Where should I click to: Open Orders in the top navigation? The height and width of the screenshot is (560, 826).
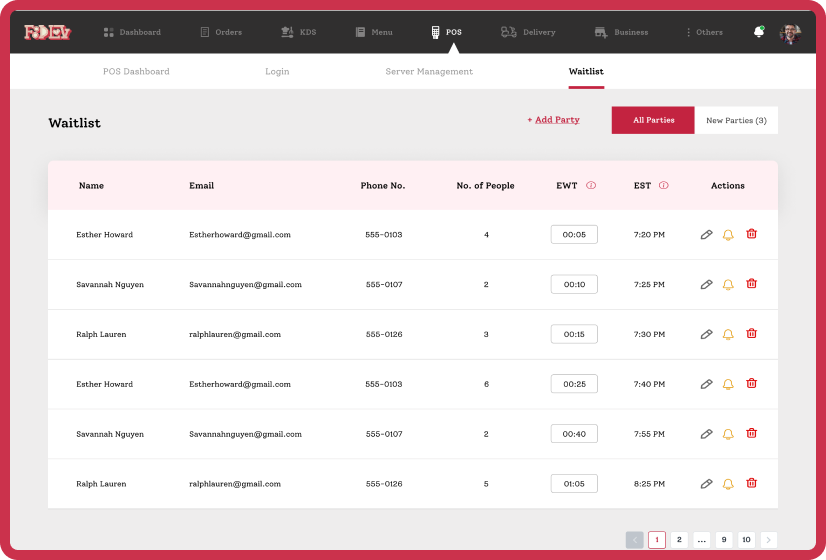pyautogui.click(x=221, y=32)
